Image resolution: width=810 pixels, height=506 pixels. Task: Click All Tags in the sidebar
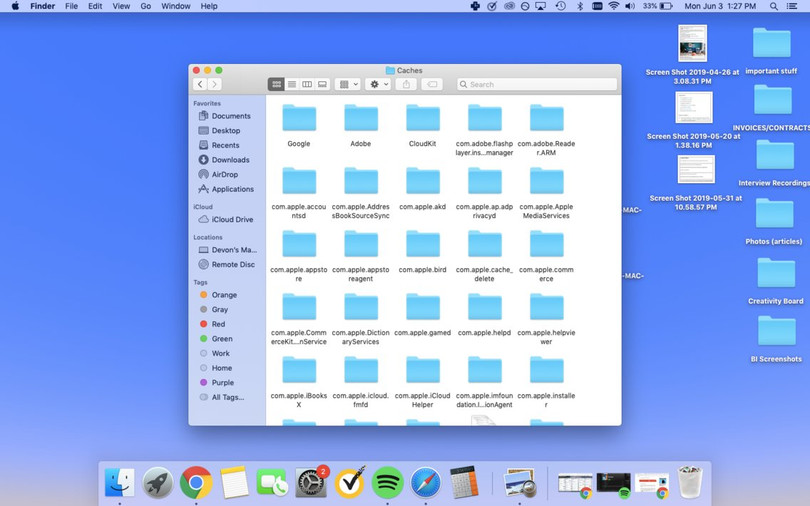click(x=227, y=397)
